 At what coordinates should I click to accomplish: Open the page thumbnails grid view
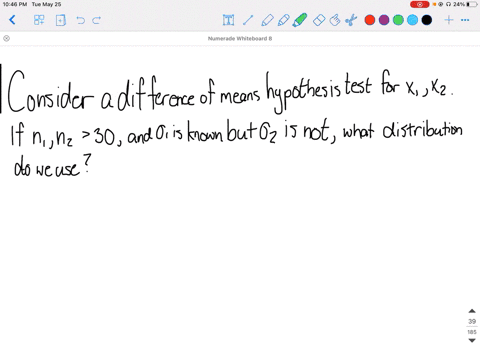point(39,20)
